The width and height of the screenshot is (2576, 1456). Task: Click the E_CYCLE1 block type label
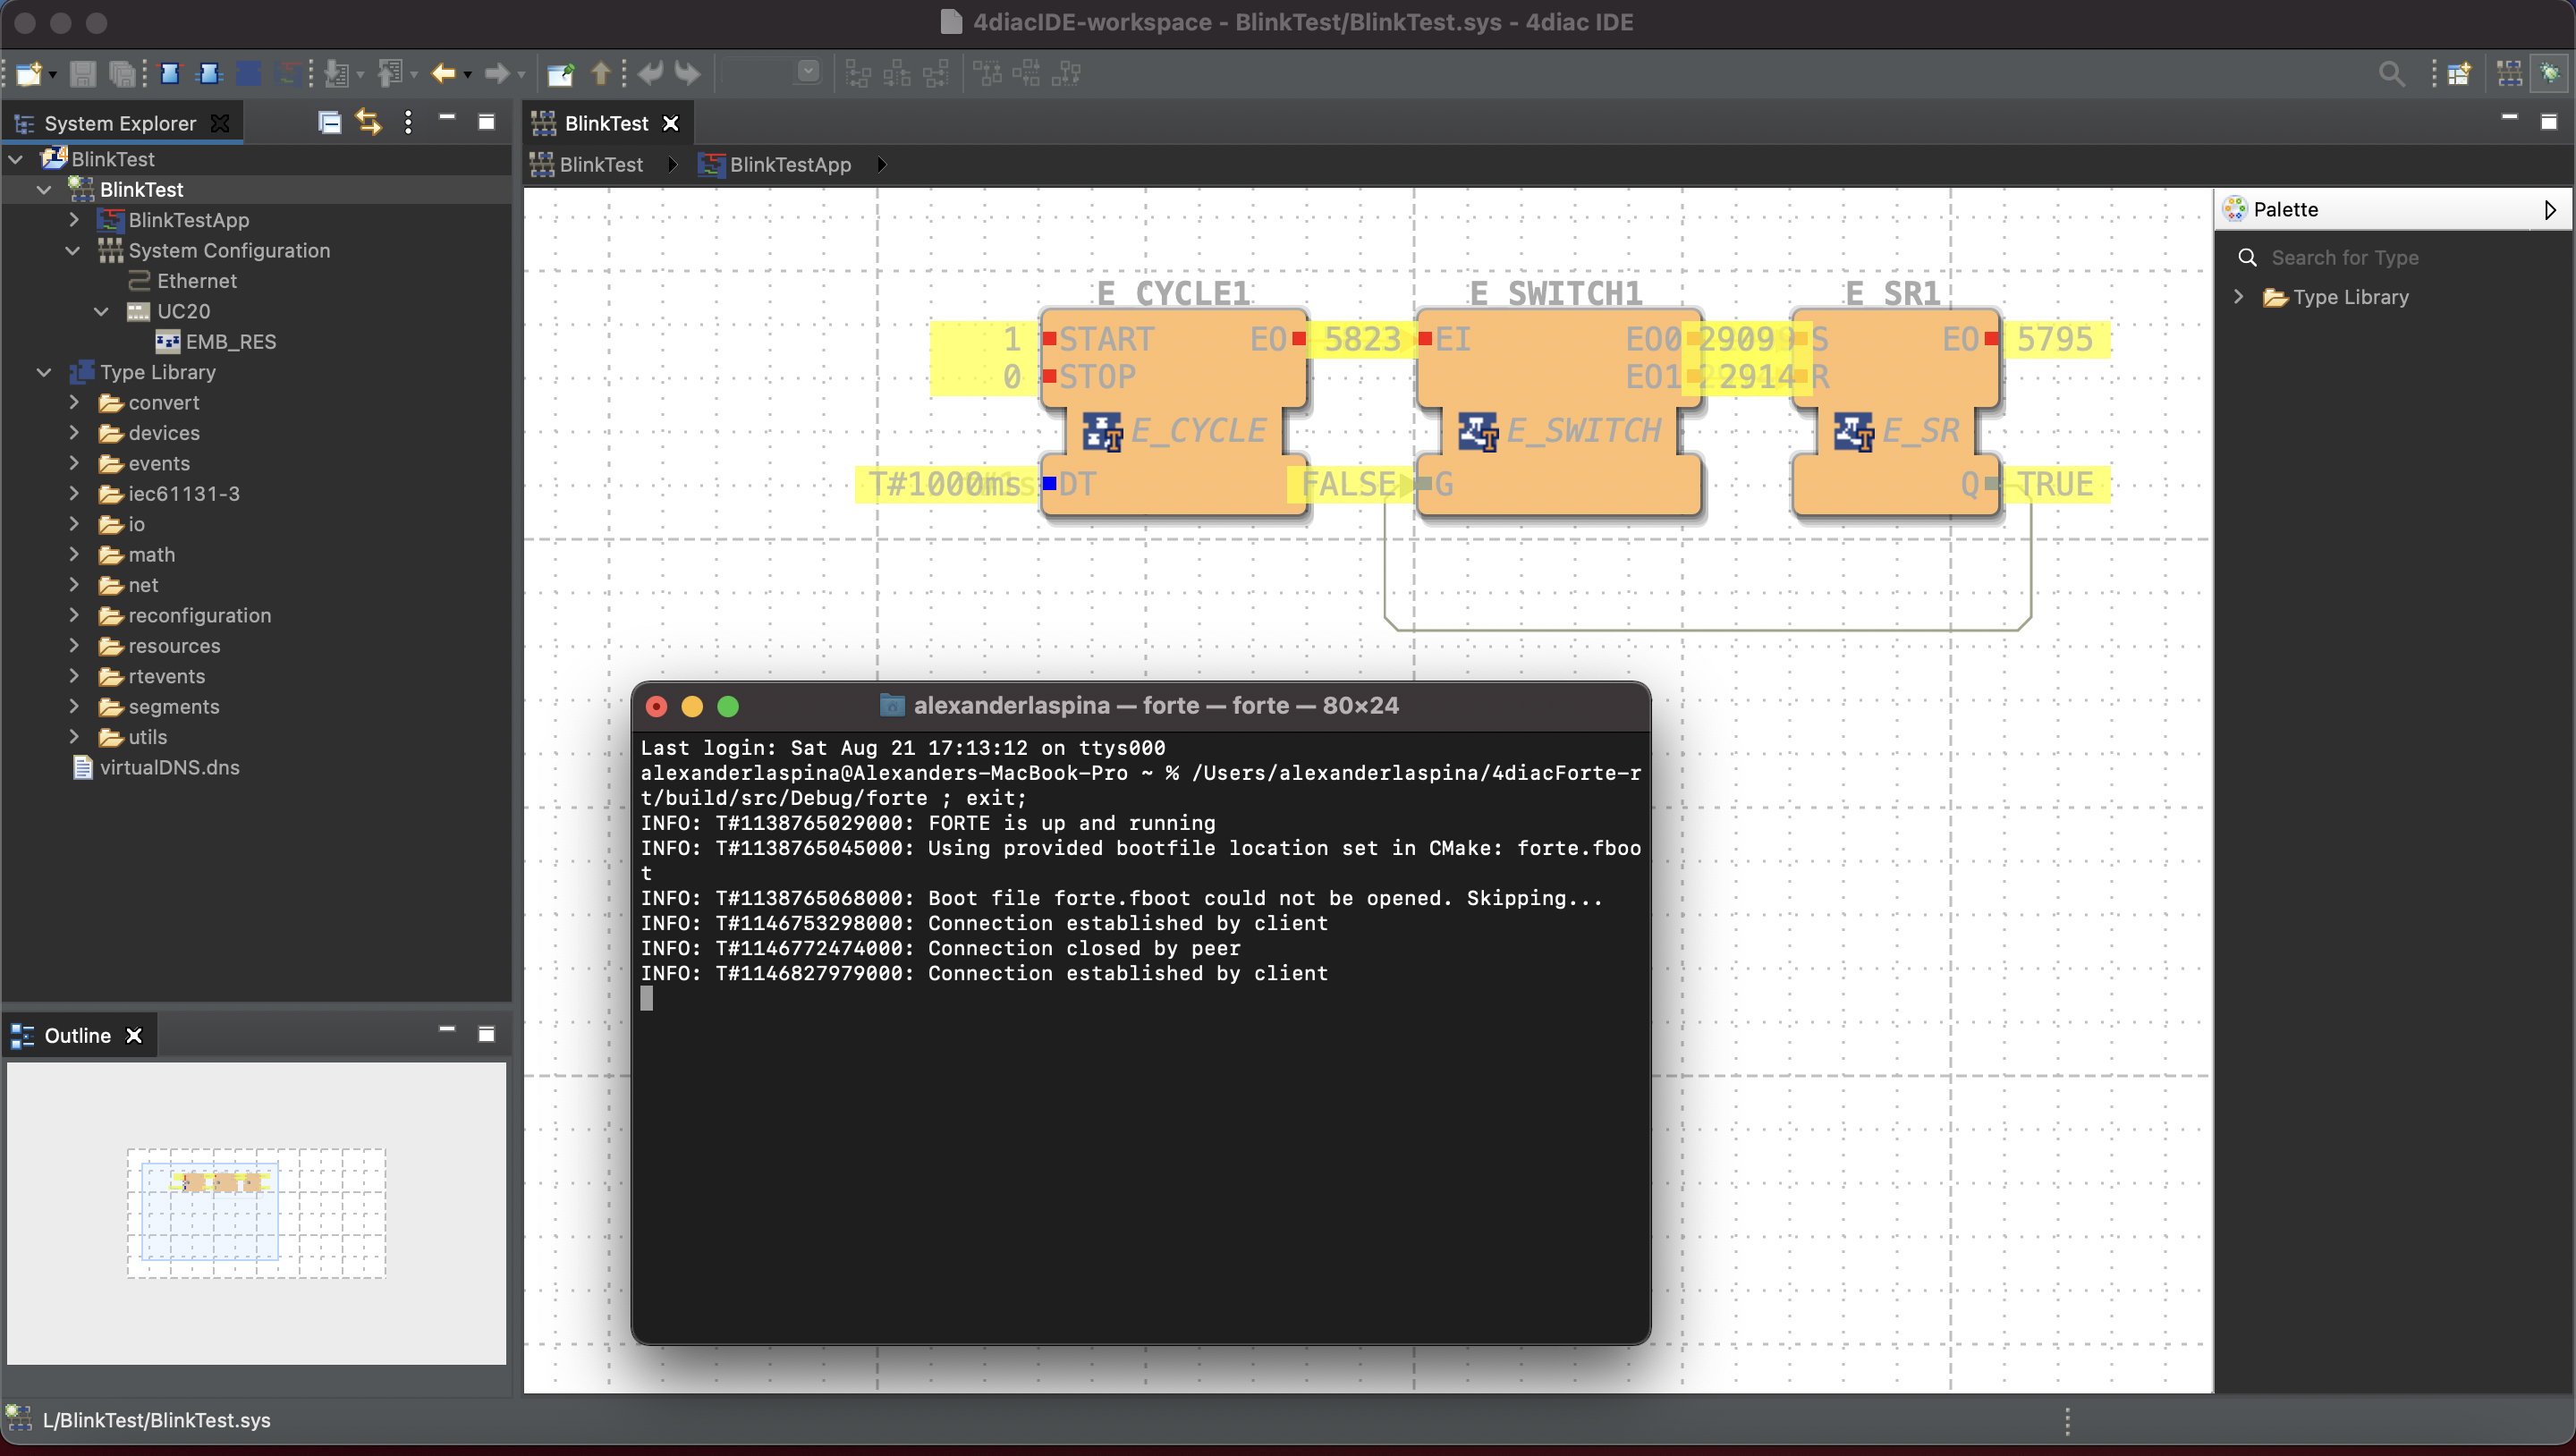tap(1198, 431)
